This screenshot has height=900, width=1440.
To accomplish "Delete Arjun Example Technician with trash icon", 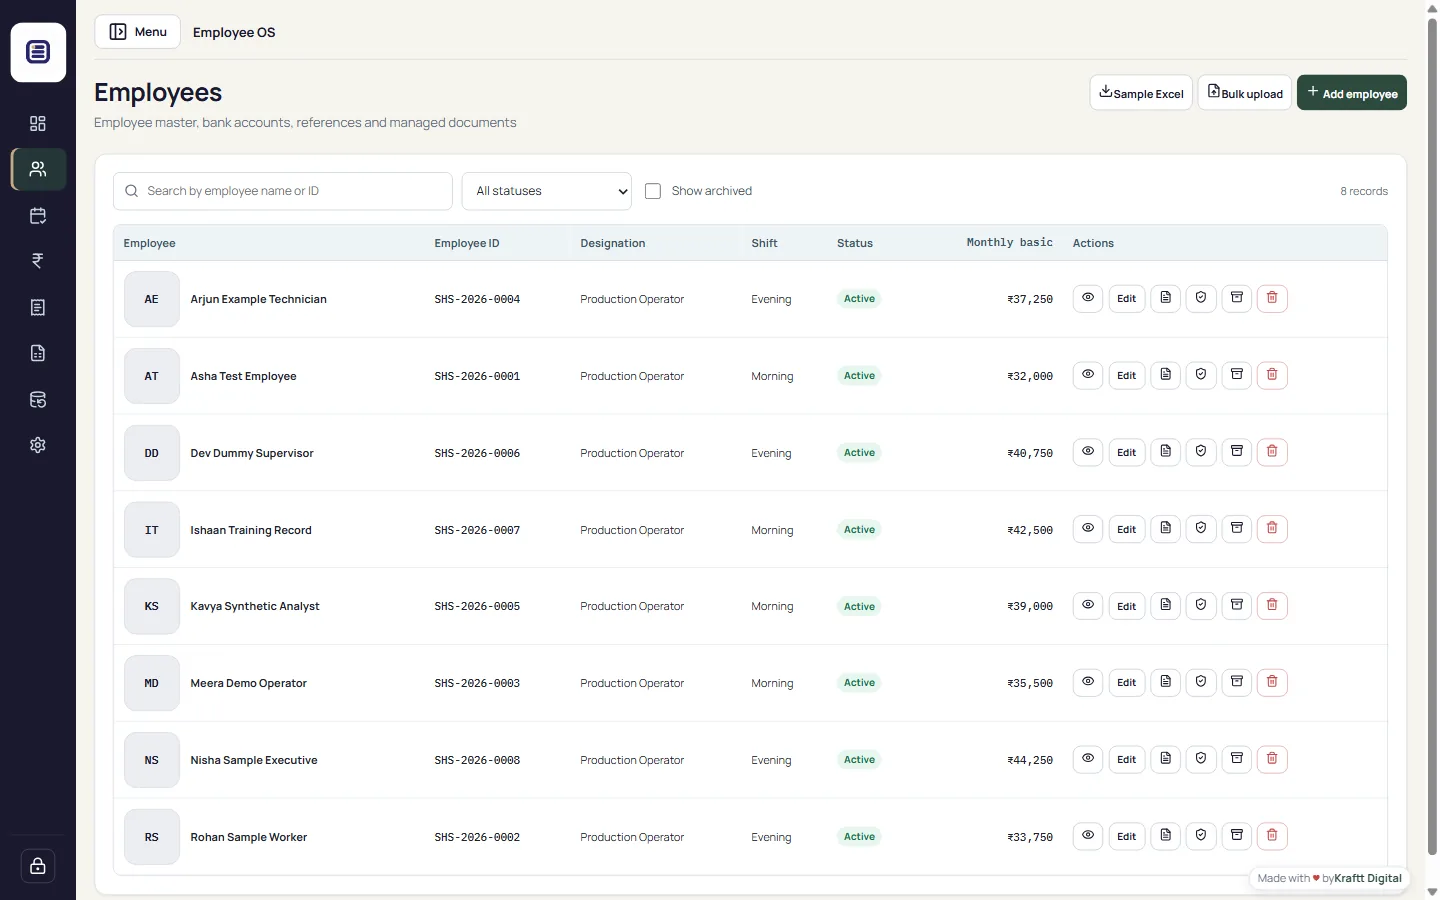I will 1272,298.
